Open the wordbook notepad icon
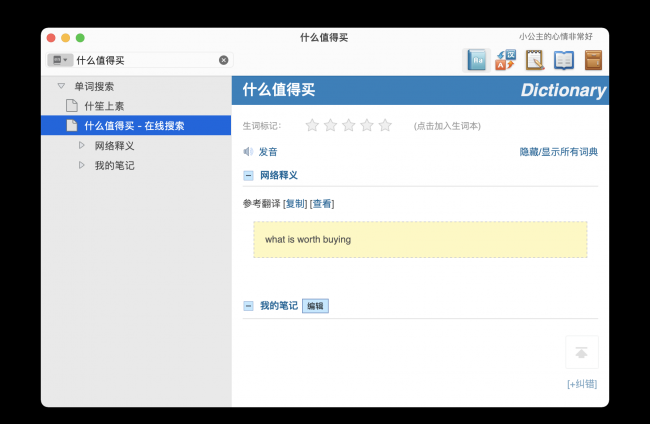The height and width of the screenshot is (424, 650). coord(535,60)
